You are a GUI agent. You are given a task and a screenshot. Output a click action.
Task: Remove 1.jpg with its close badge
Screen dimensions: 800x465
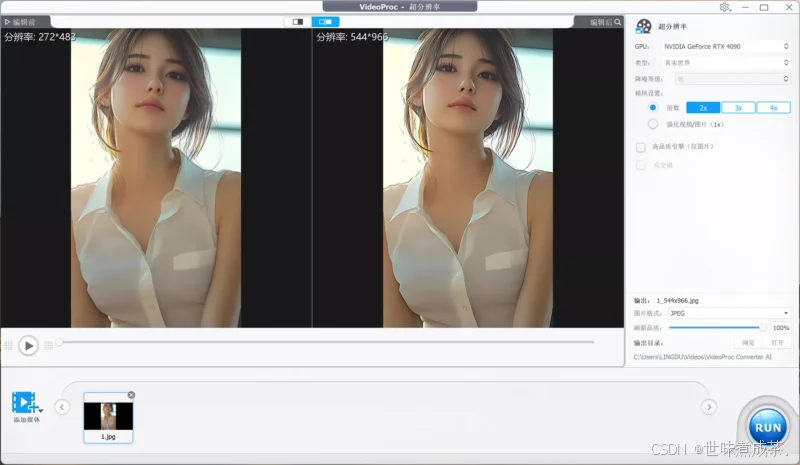131,395
